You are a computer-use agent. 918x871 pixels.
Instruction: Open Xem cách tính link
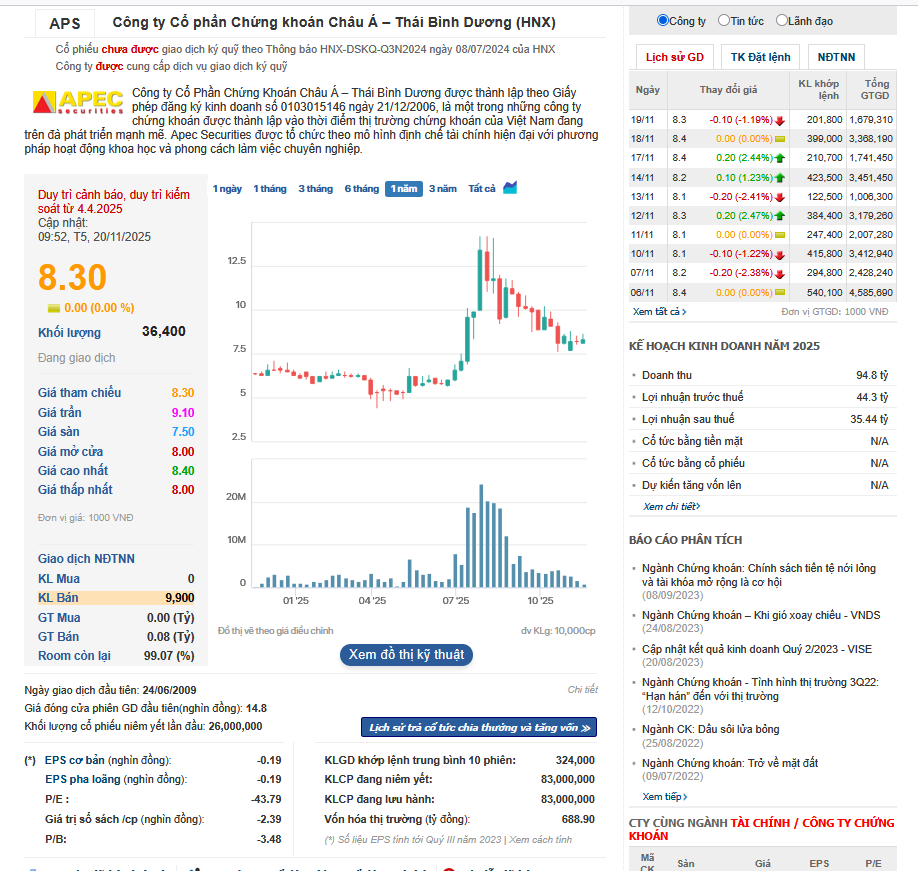coord(540,839)
